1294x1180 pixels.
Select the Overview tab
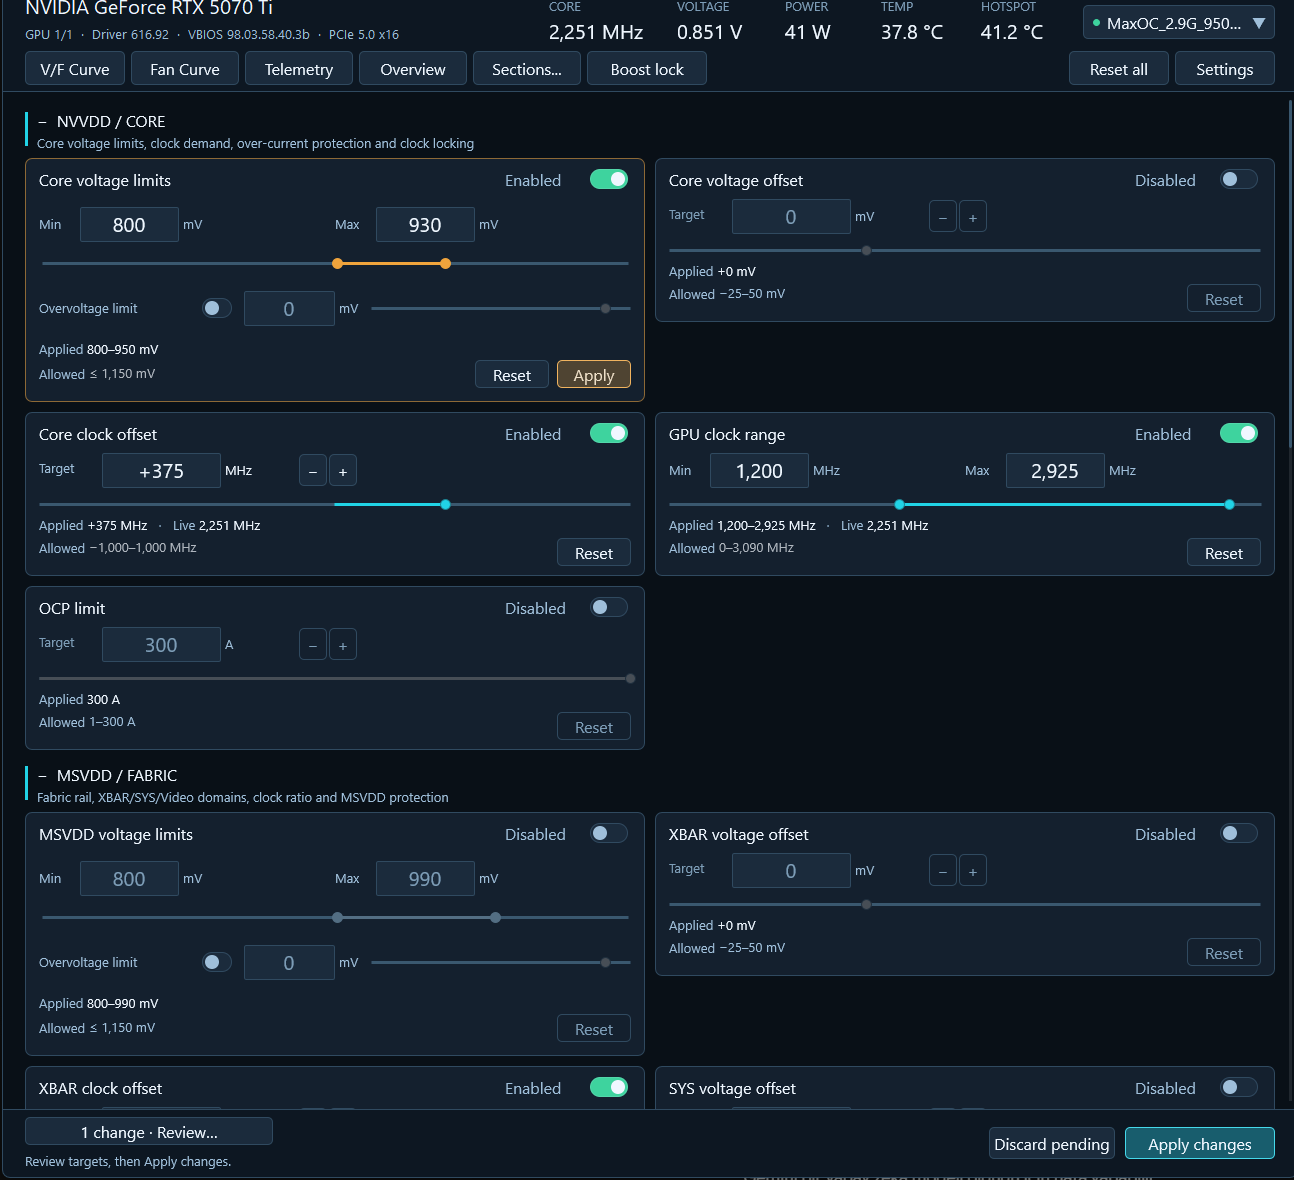[413, 69]
